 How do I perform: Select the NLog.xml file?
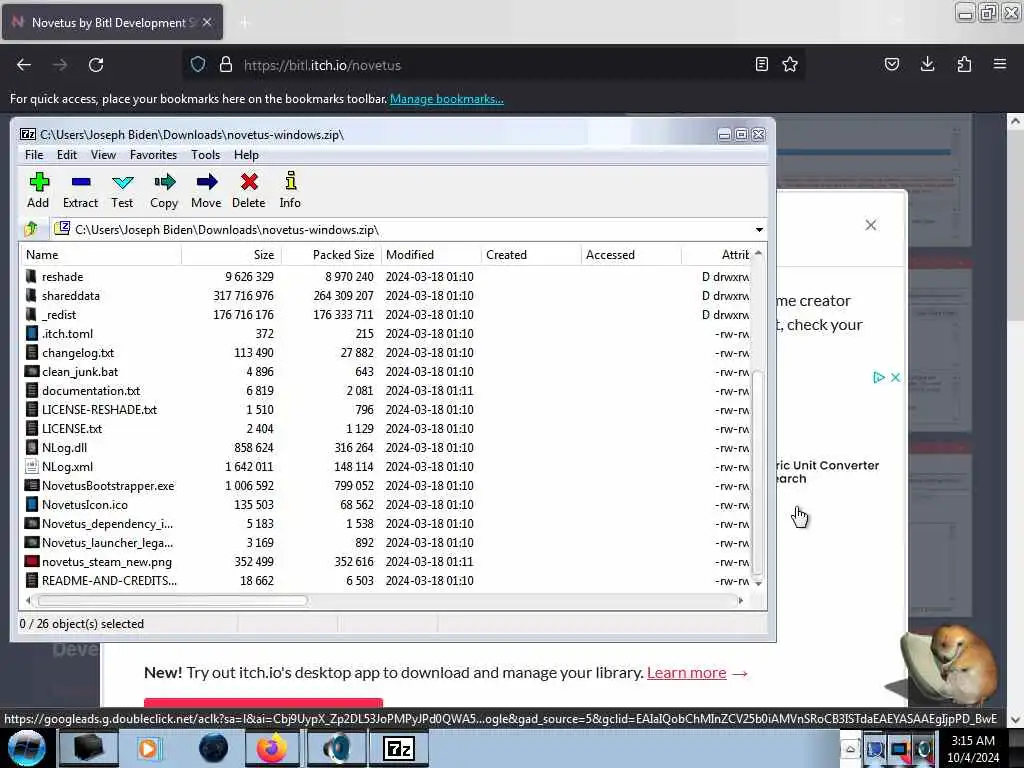(67, 466)
